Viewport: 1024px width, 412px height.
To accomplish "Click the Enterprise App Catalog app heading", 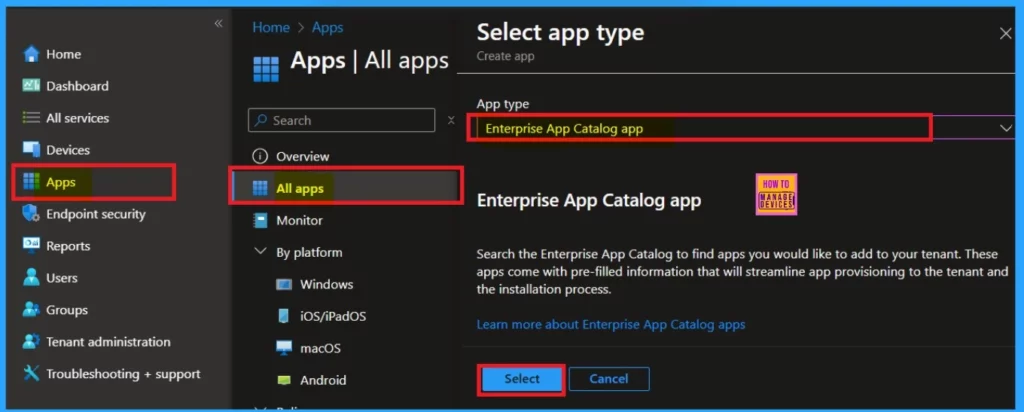I will click(x=588, y=200).
